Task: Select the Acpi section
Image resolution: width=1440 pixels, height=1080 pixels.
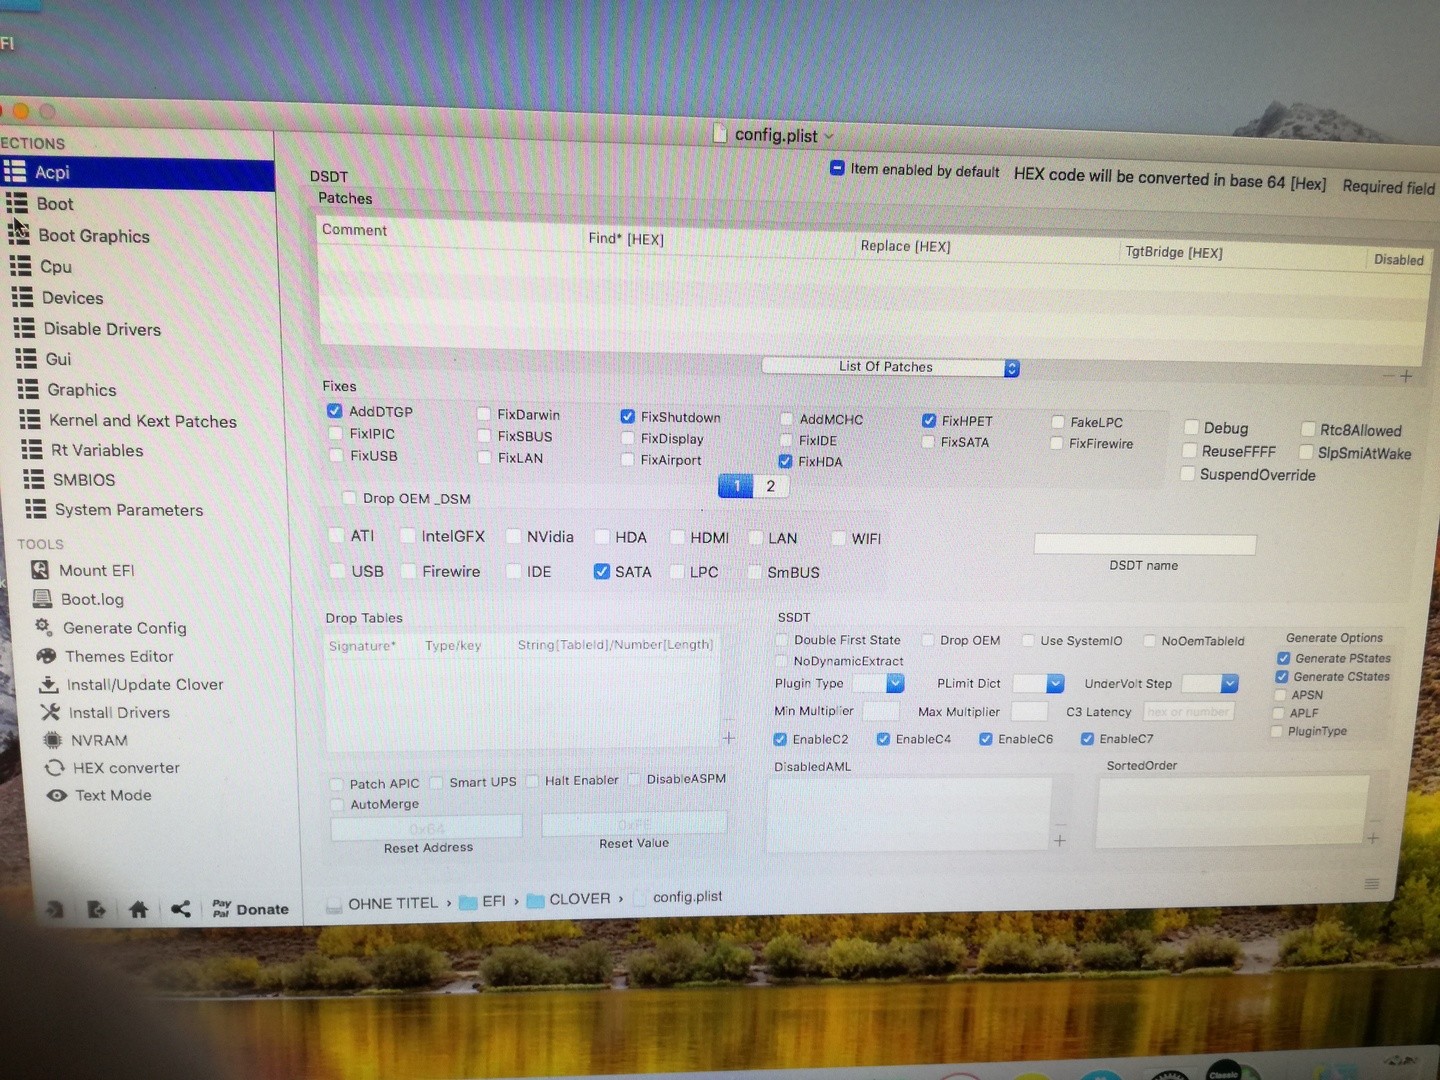Action: [x=137, y=172]
